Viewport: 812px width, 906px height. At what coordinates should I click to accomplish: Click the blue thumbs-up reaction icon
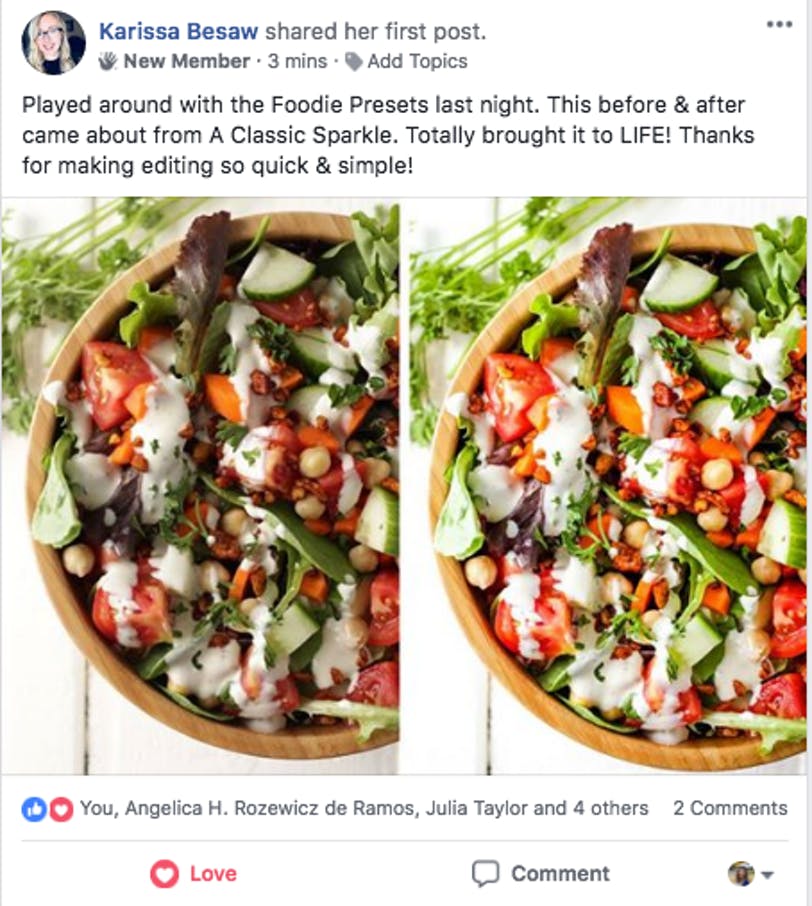tap(34, 809)
